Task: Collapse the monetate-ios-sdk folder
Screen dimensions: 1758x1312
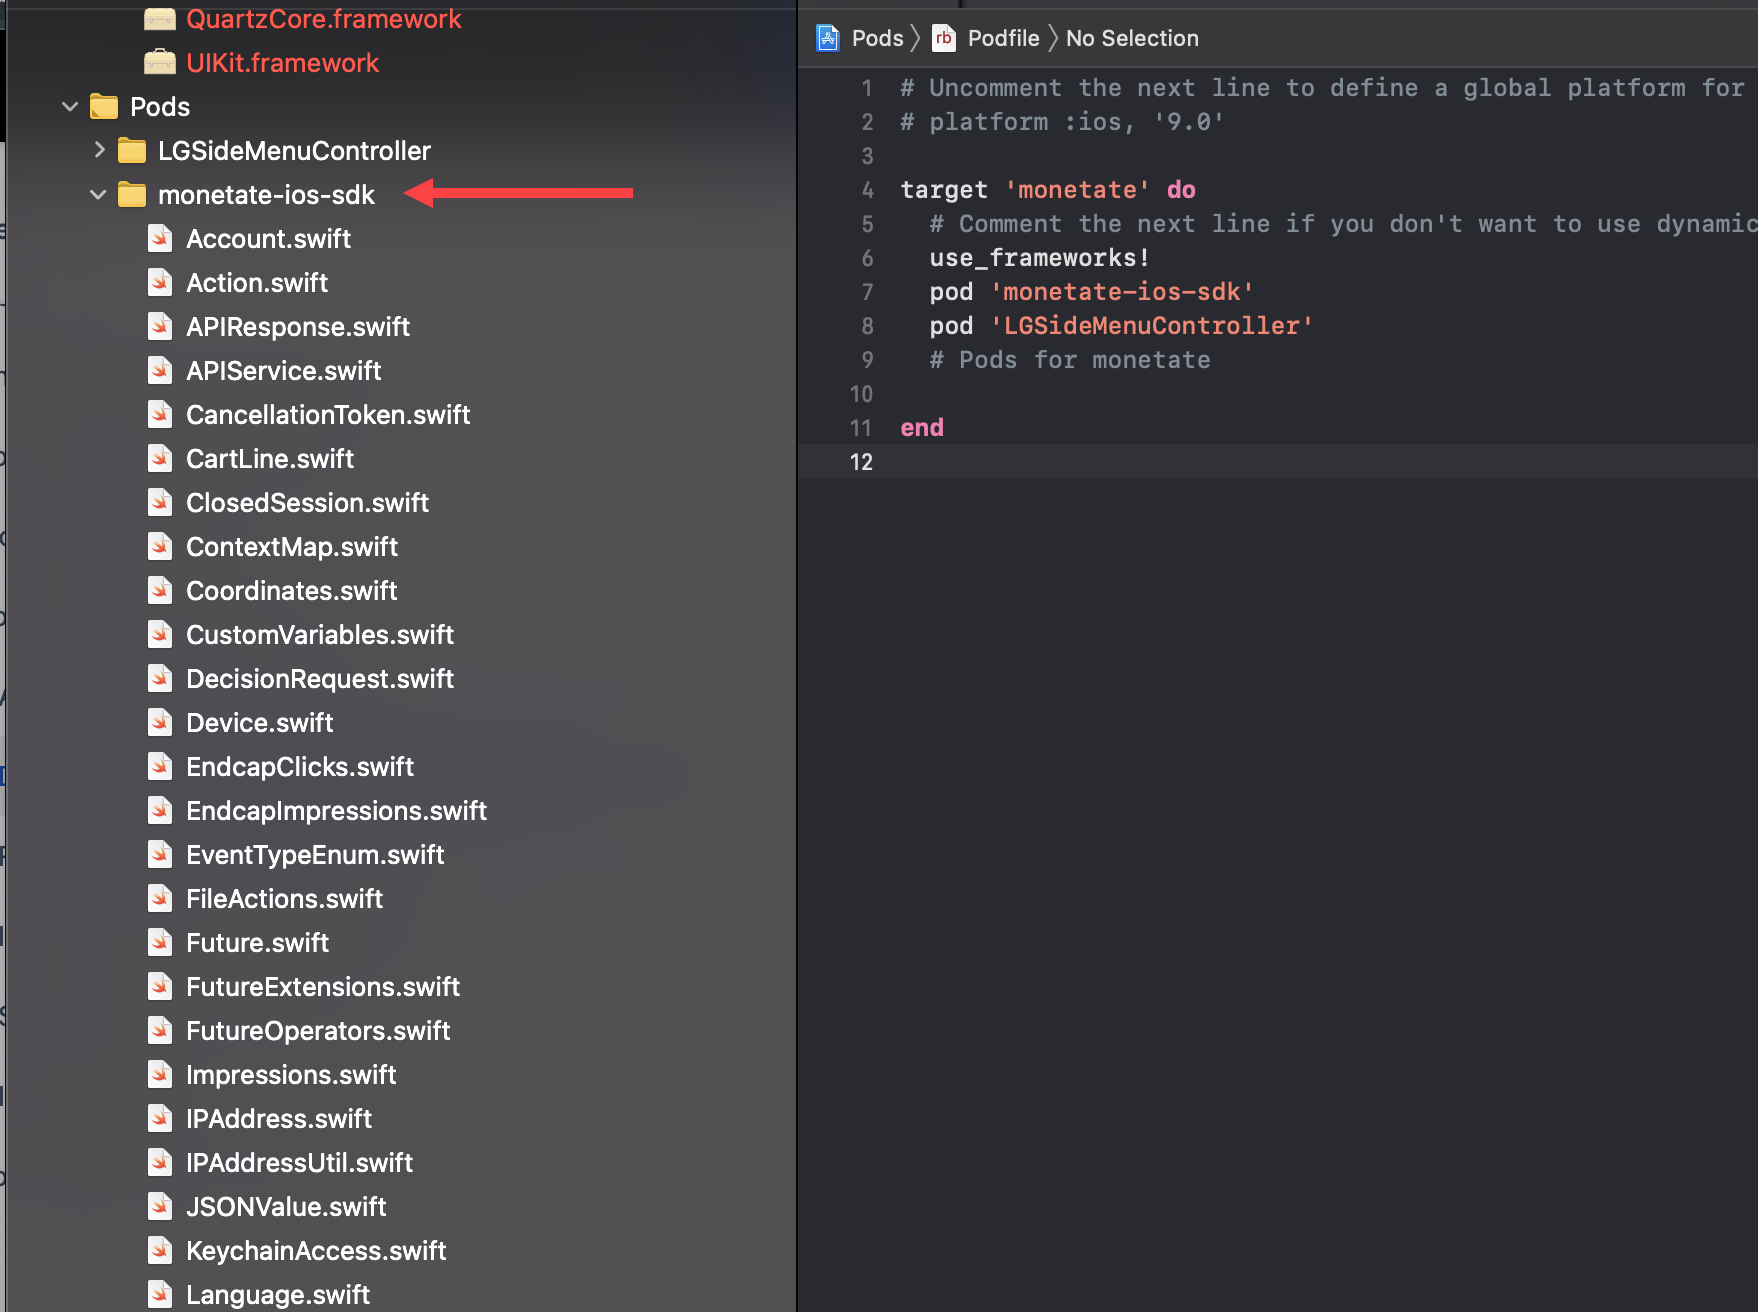Action: click(98, 194)
